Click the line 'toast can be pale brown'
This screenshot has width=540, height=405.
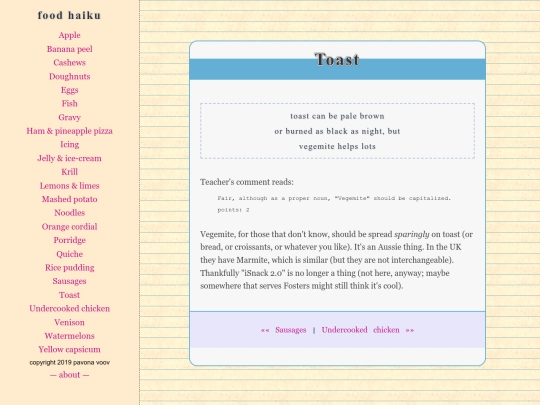tap(337, 116)
